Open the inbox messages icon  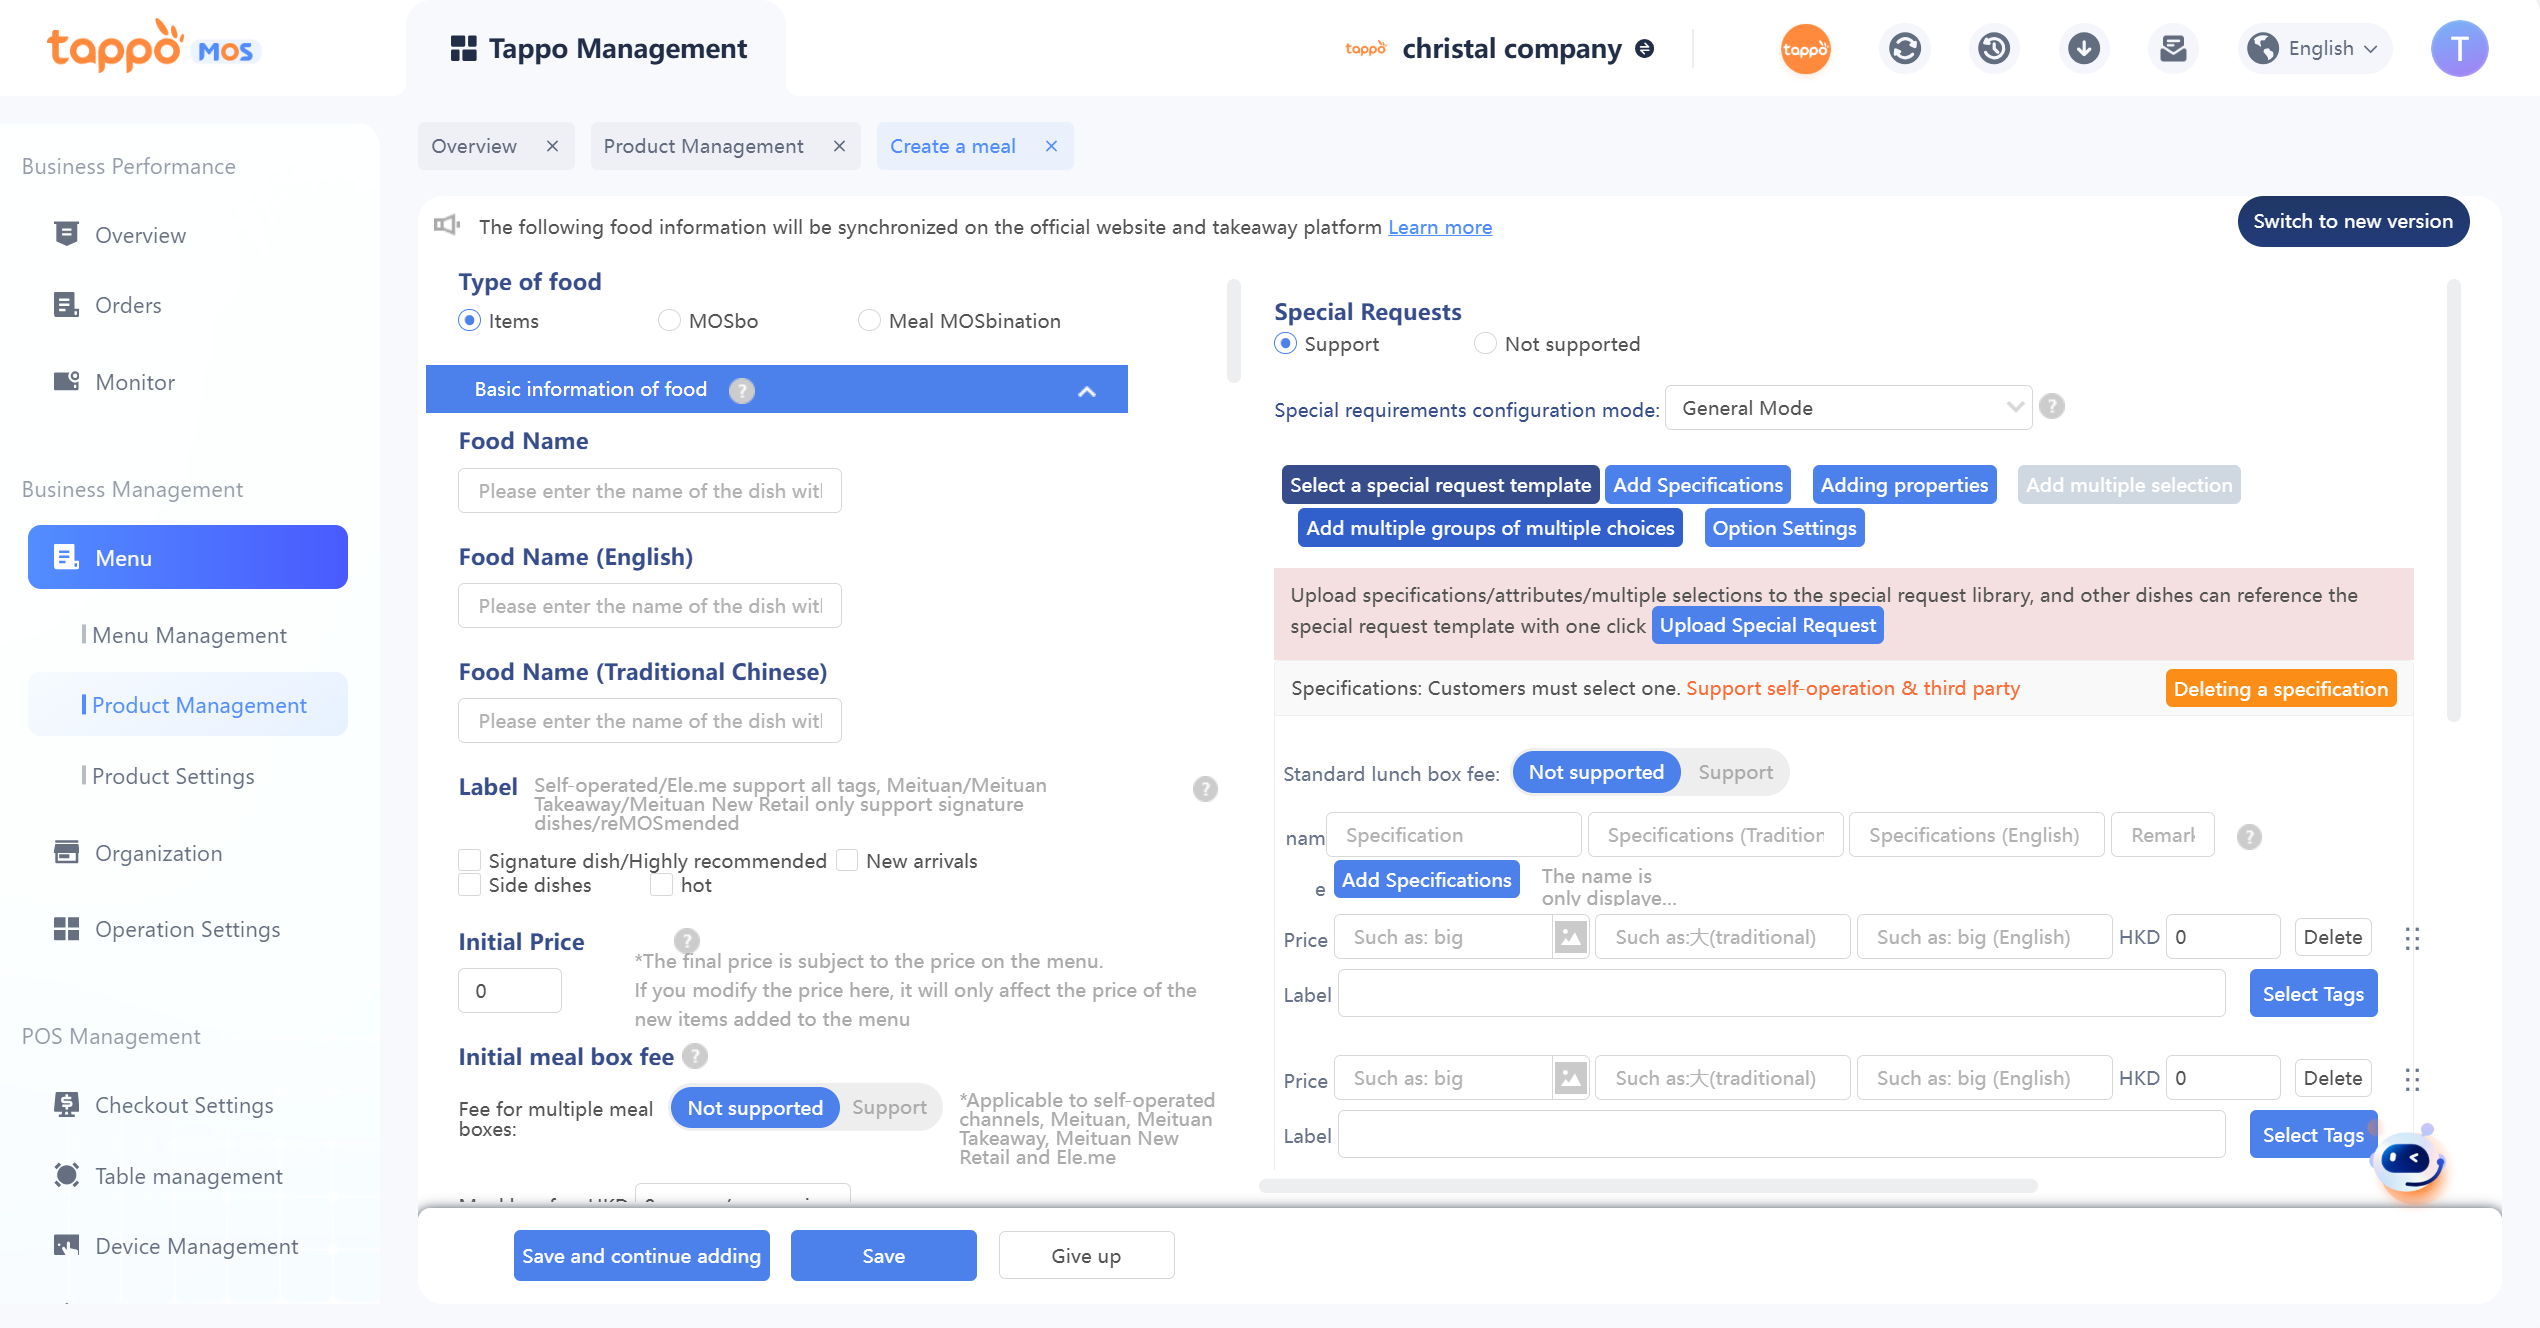click(x=2173, y=48)
